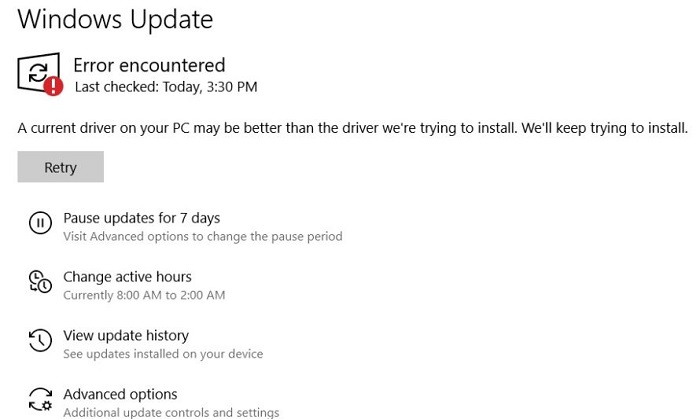Click the Last checked timestamp text
The height and width of the screenshot is (419, 700).
point(165,87)
